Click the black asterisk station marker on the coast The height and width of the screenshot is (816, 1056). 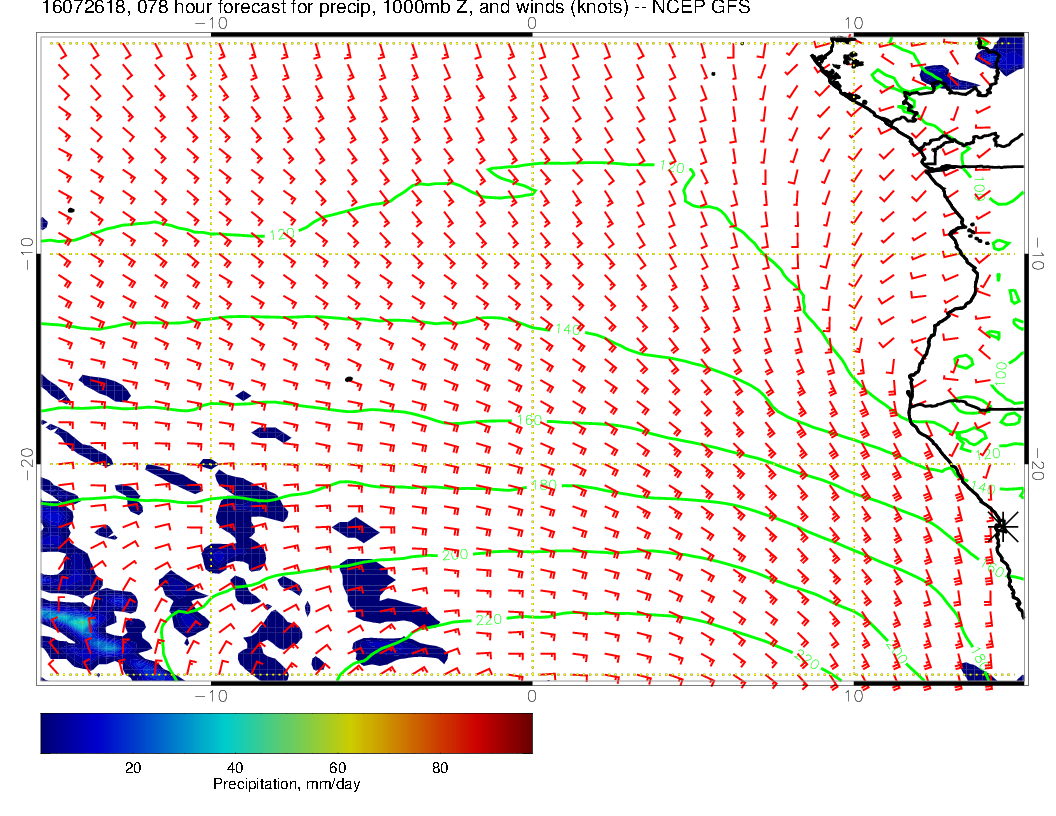click(1003, 525)
